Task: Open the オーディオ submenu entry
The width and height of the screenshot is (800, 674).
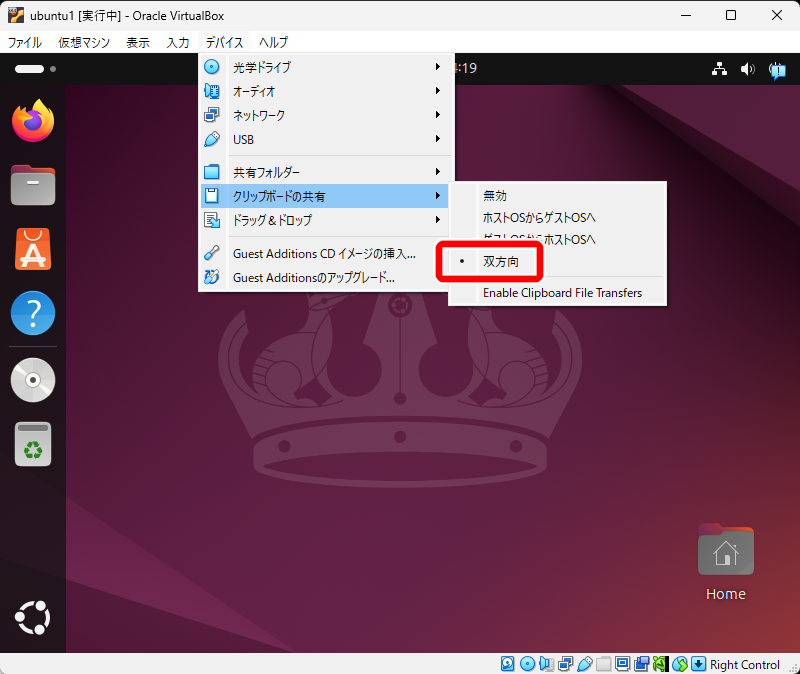Action: point(324,91)
